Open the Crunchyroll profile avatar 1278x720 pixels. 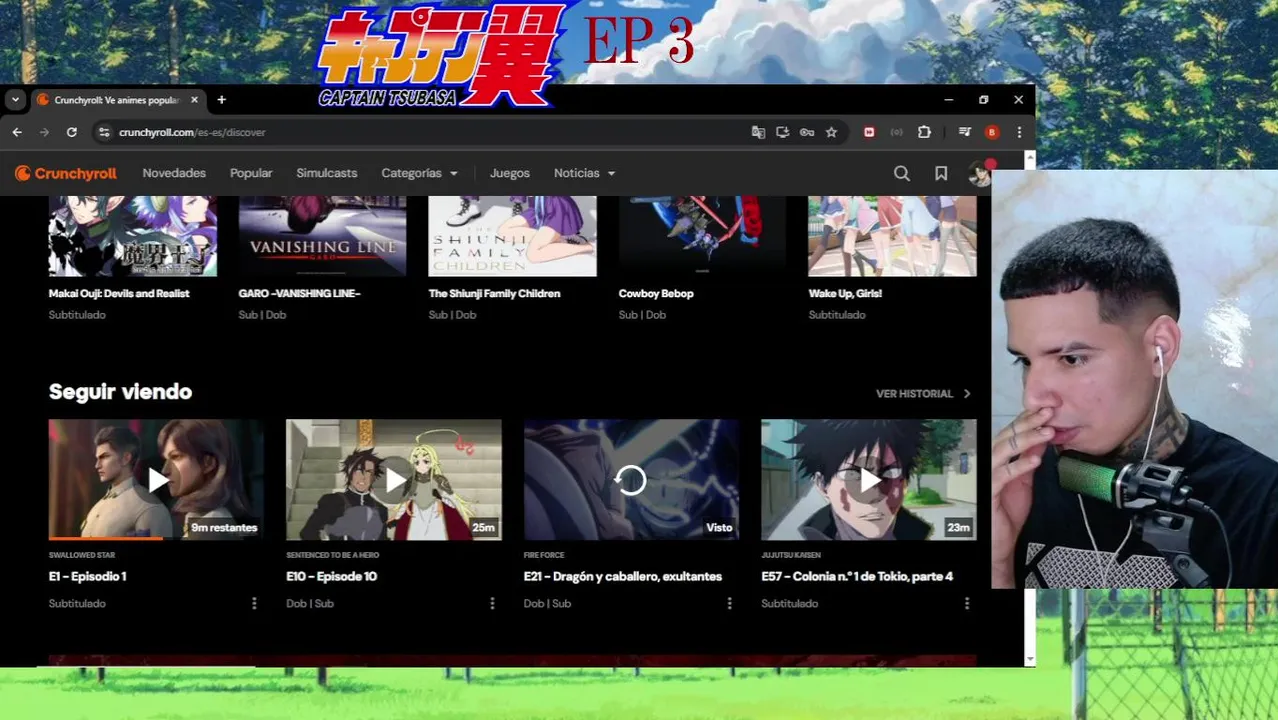(x=980, y=173)
